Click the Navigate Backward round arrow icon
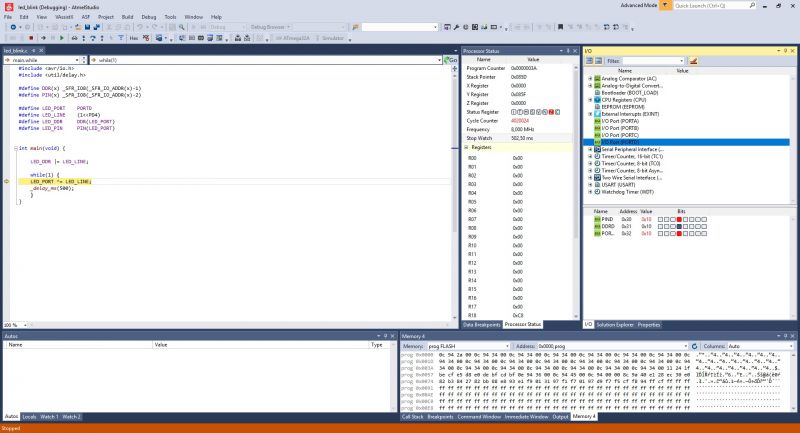The height and width of the screenshot is (433, 800). [x=13, y=27]
